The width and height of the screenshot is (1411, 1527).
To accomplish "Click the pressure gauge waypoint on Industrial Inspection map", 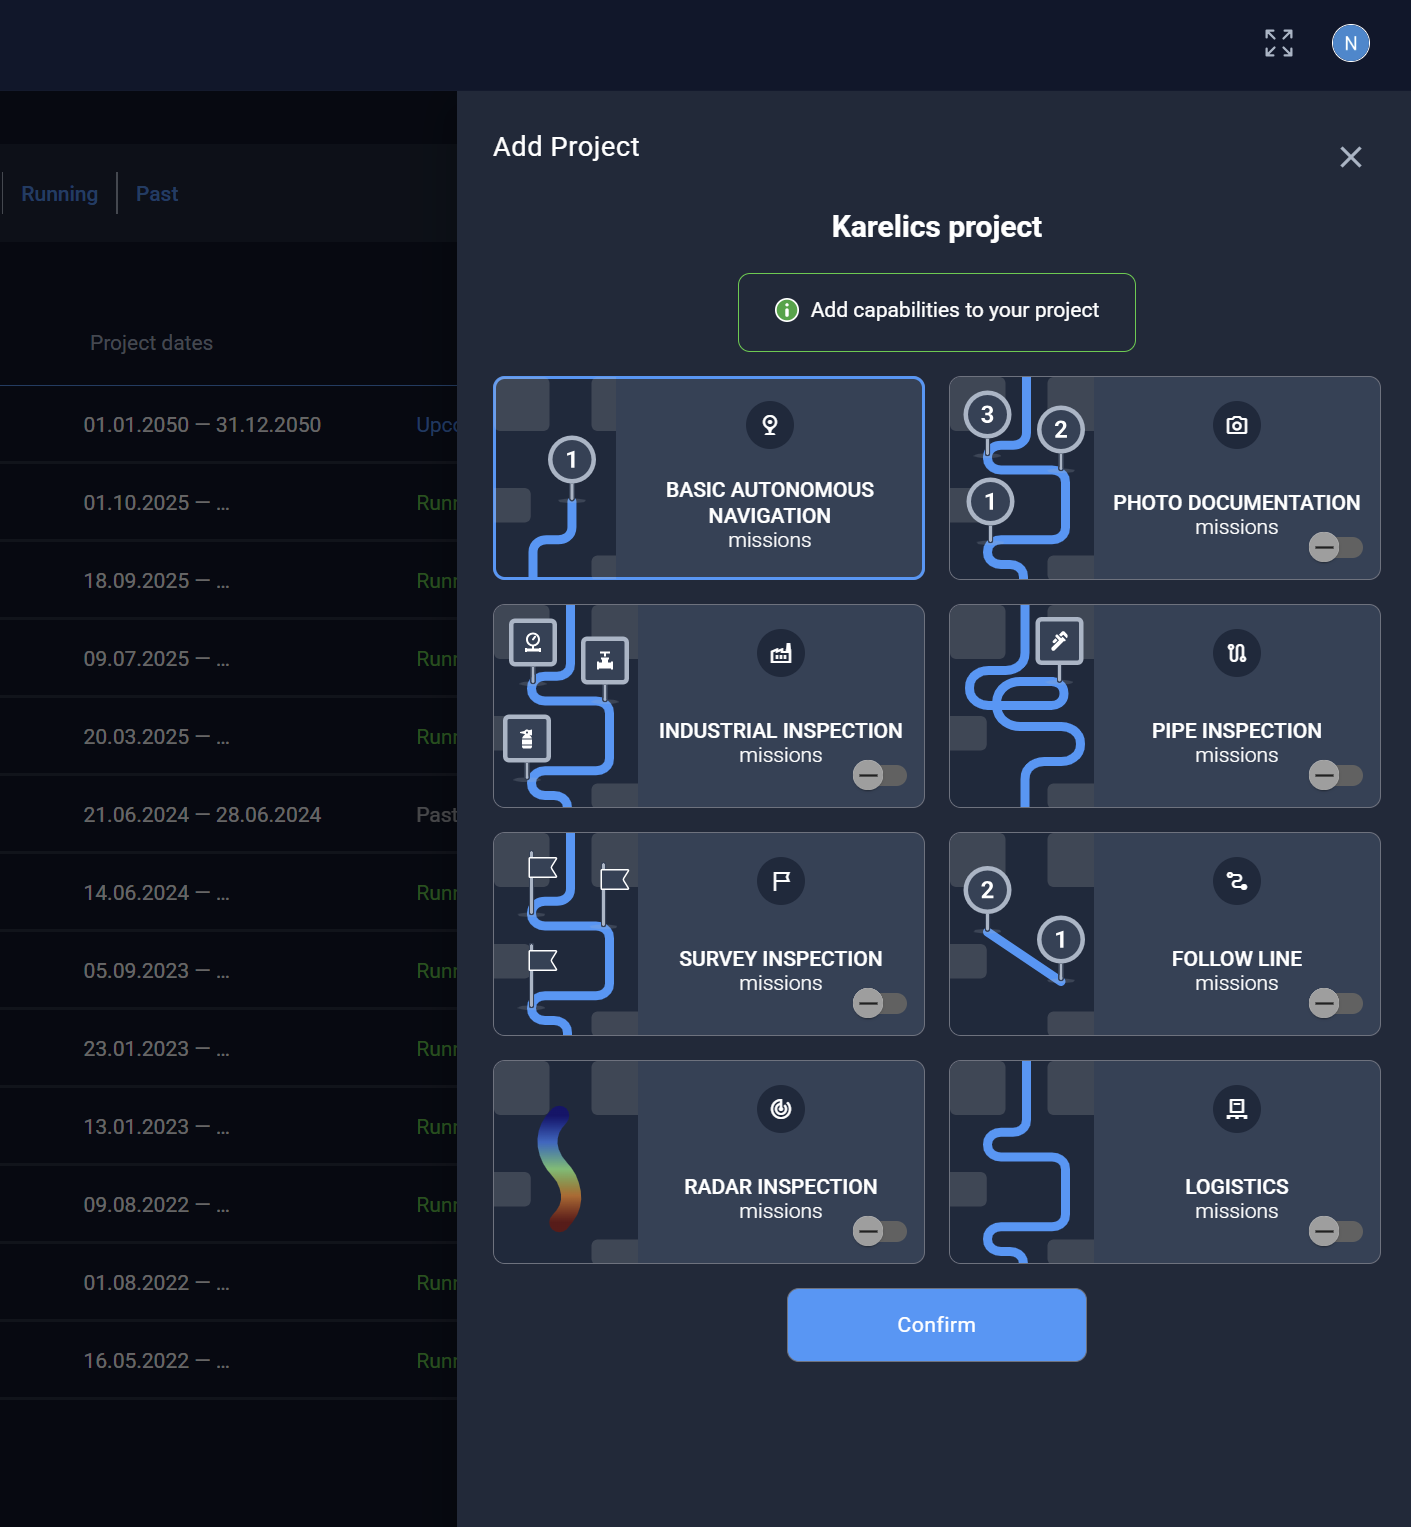I will (533, 641).
